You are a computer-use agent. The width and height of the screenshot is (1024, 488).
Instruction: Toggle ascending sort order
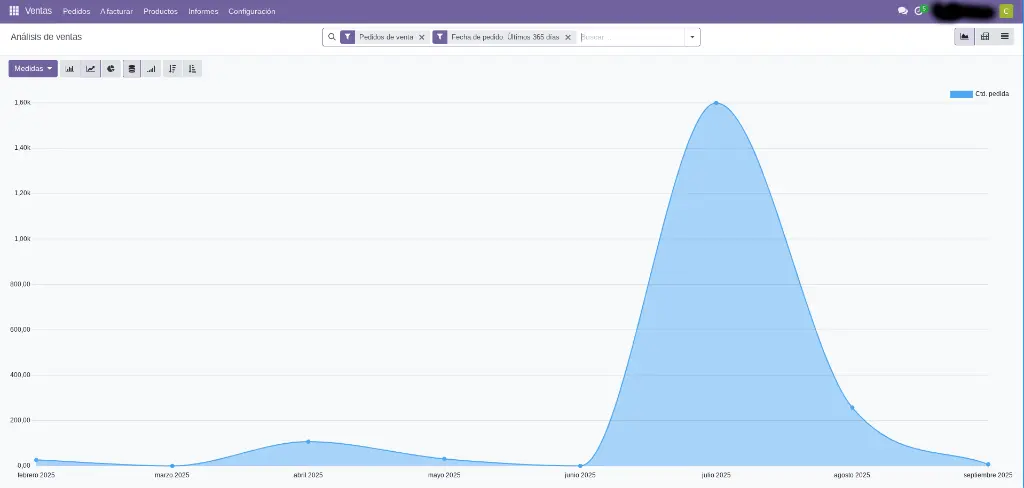pos(192,69)
